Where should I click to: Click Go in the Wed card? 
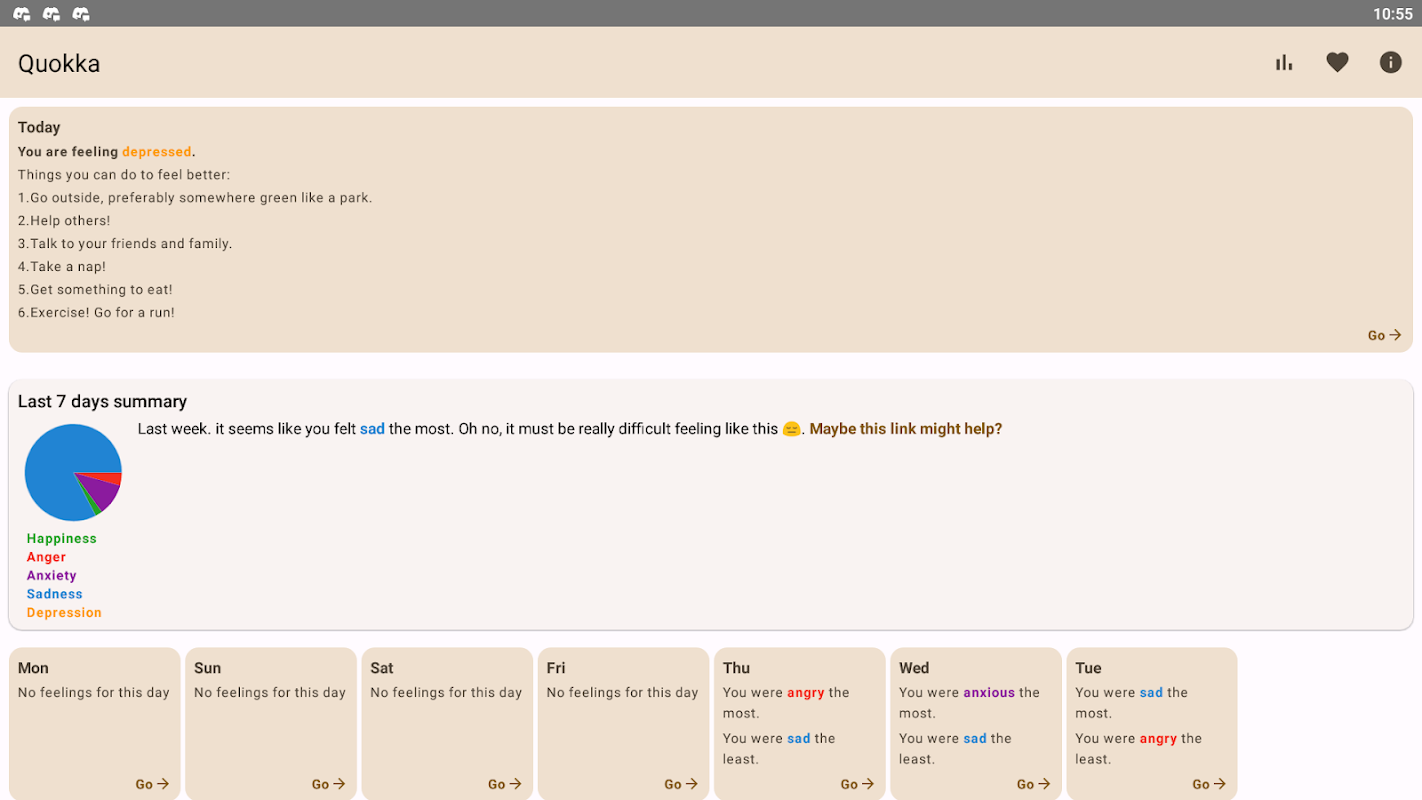click(1034, 784)
